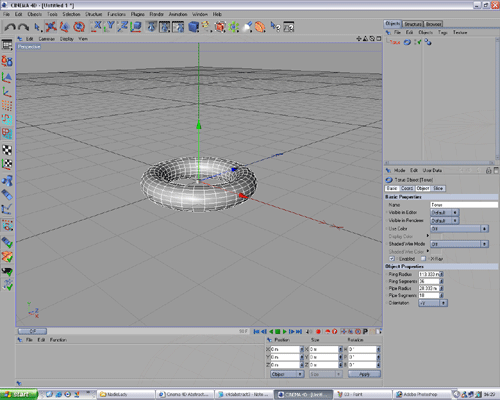Toggle the X axis lock icon

97,27
